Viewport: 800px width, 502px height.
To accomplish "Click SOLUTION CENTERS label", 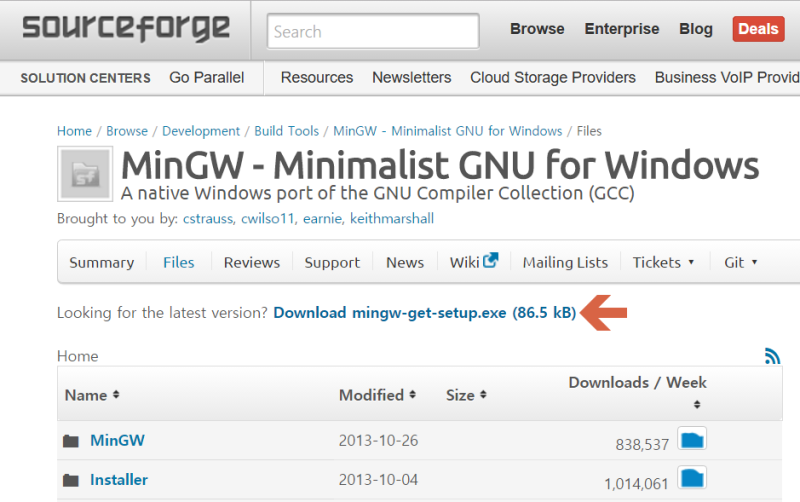I will pos(85,78).
